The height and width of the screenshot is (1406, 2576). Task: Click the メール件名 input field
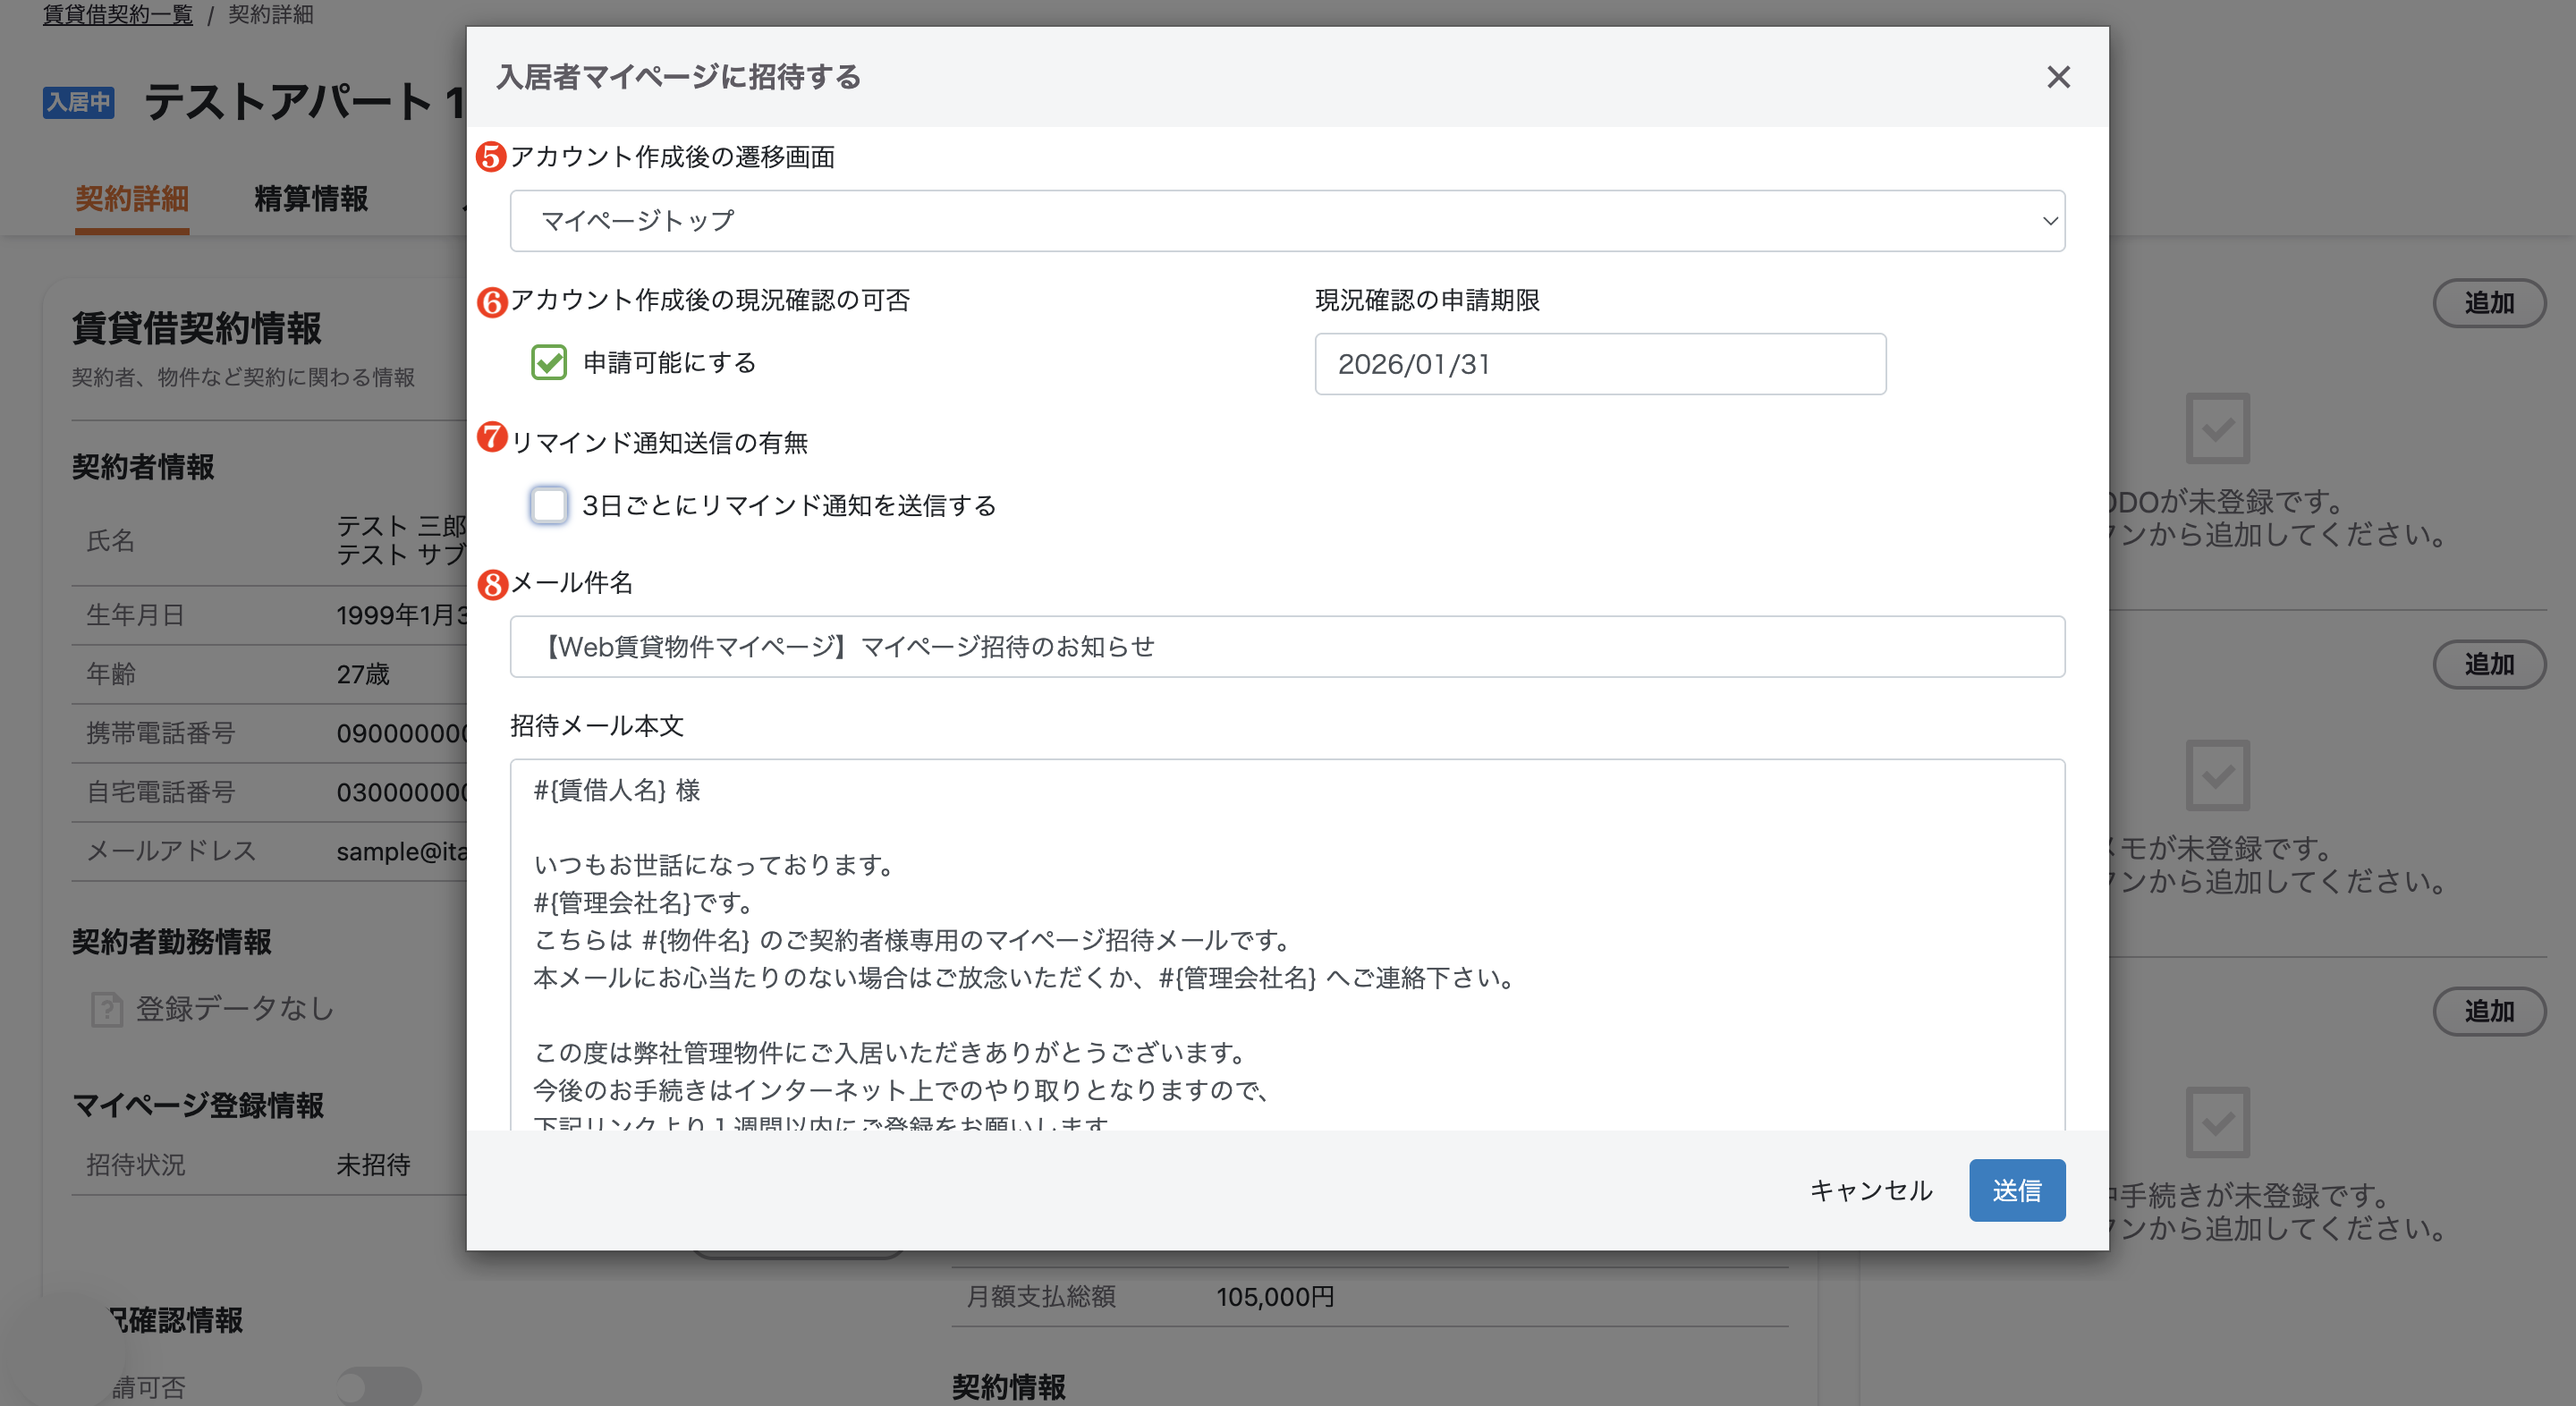(1287, 646)
